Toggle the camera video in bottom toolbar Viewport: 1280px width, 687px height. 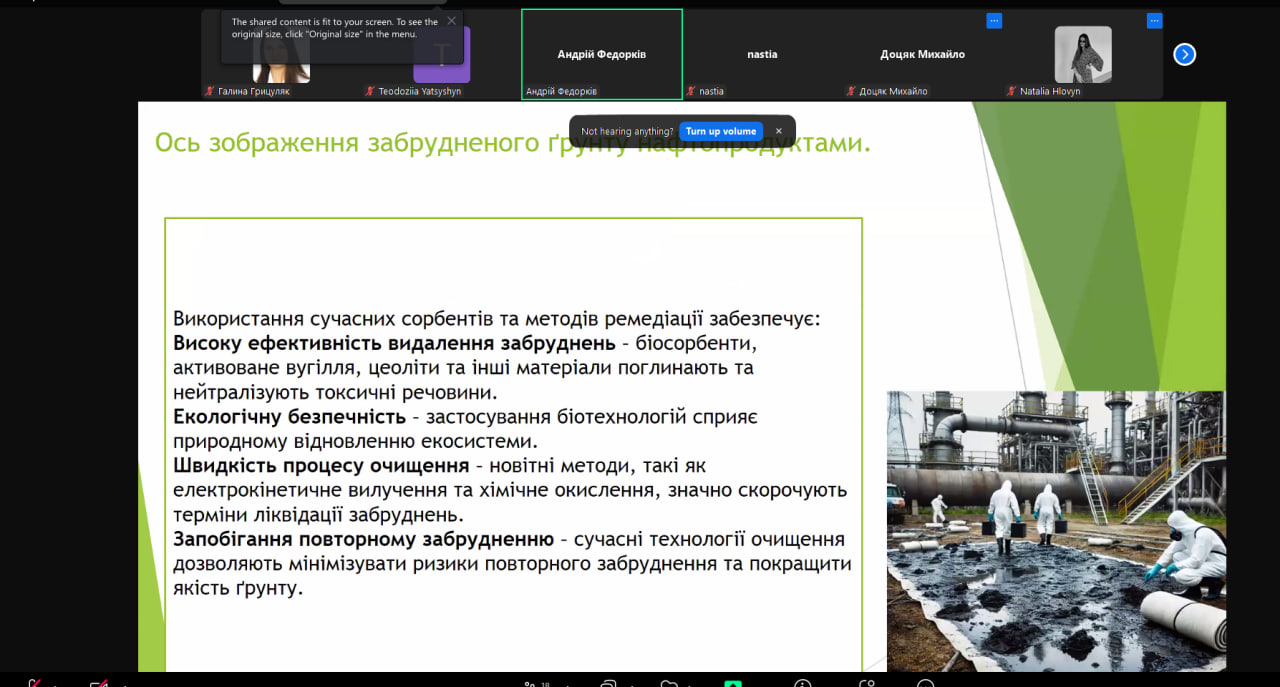pyautogui.click(x=99, y=683)
